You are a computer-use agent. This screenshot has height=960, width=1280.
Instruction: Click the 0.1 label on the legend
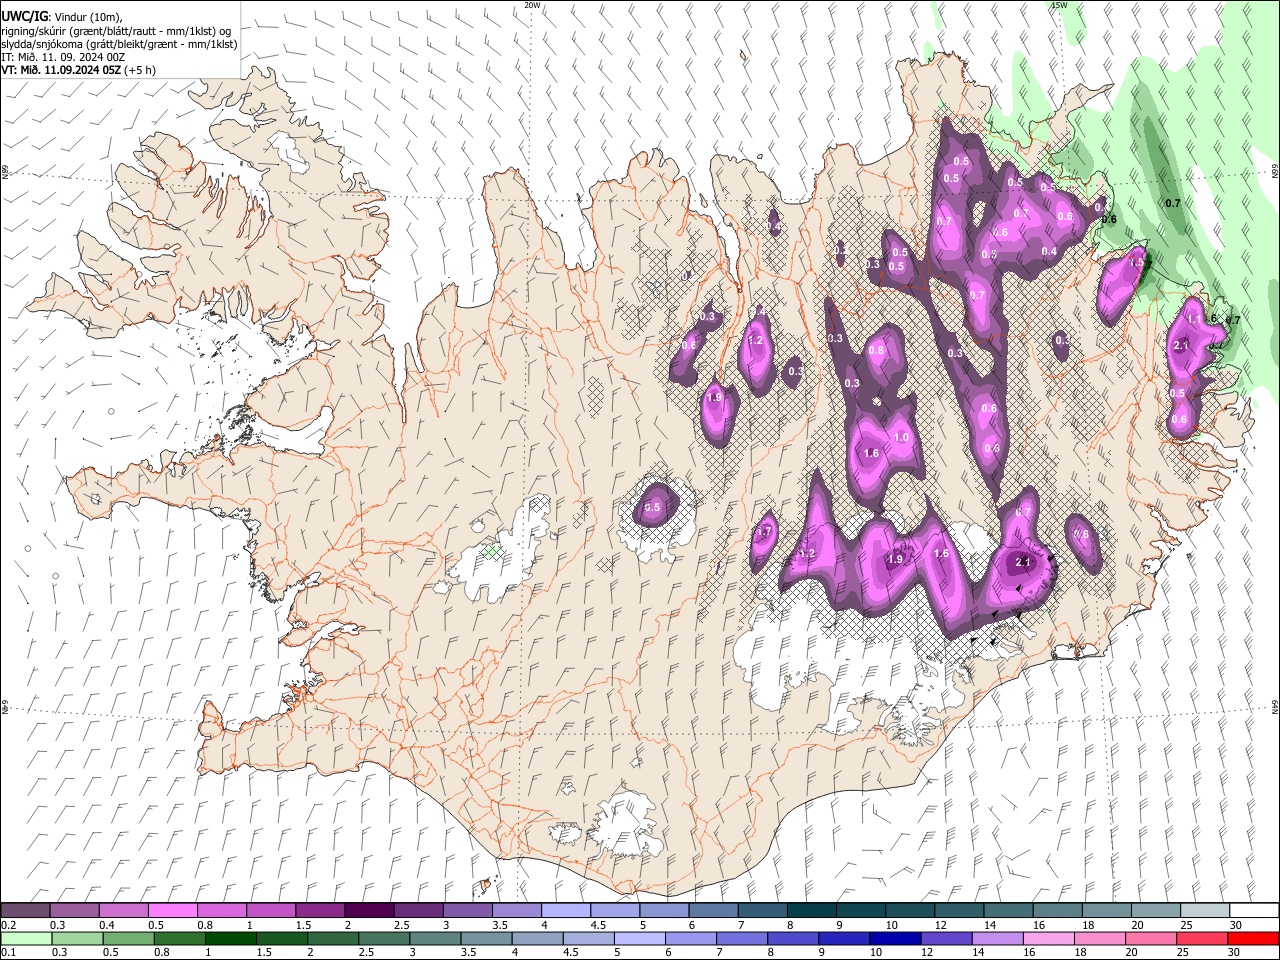[x=9, y=953]
